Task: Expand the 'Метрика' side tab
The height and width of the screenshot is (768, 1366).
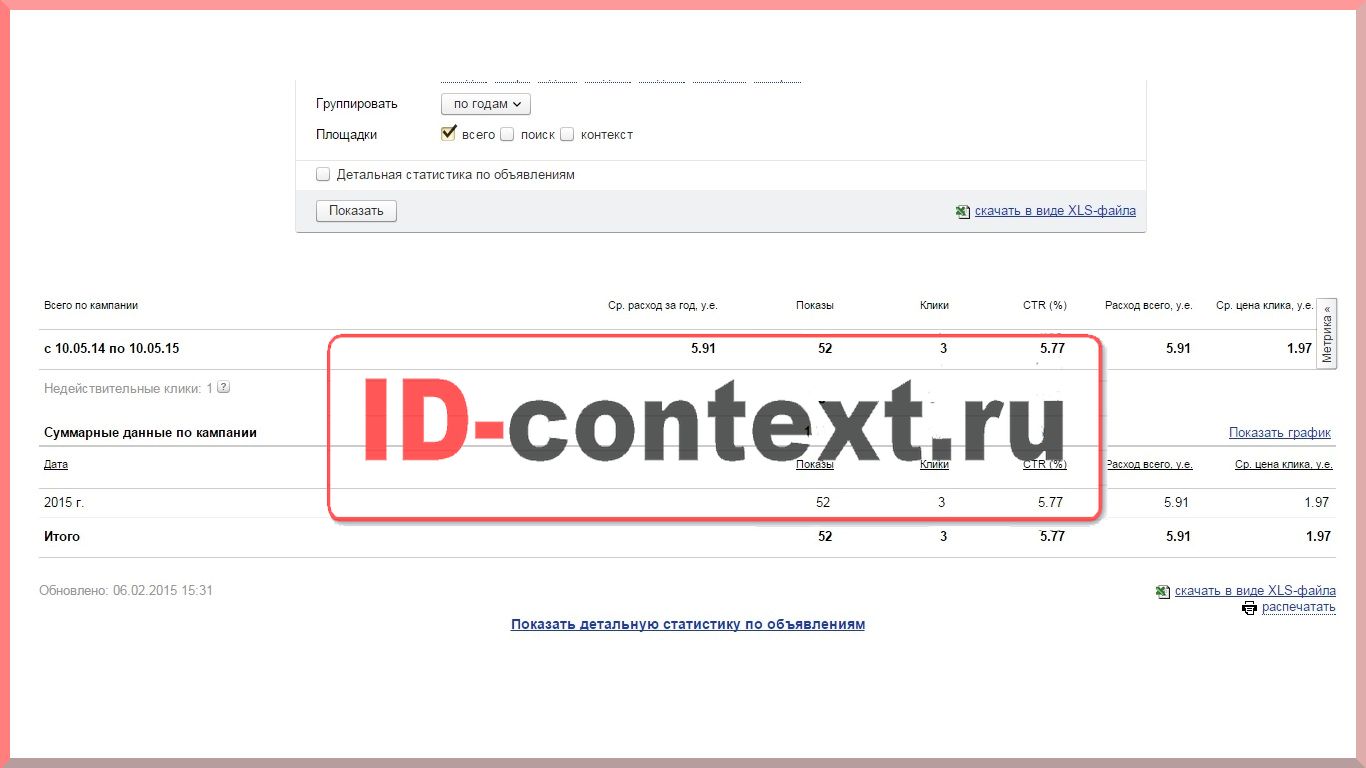Action: click(x=1327, y=333)
